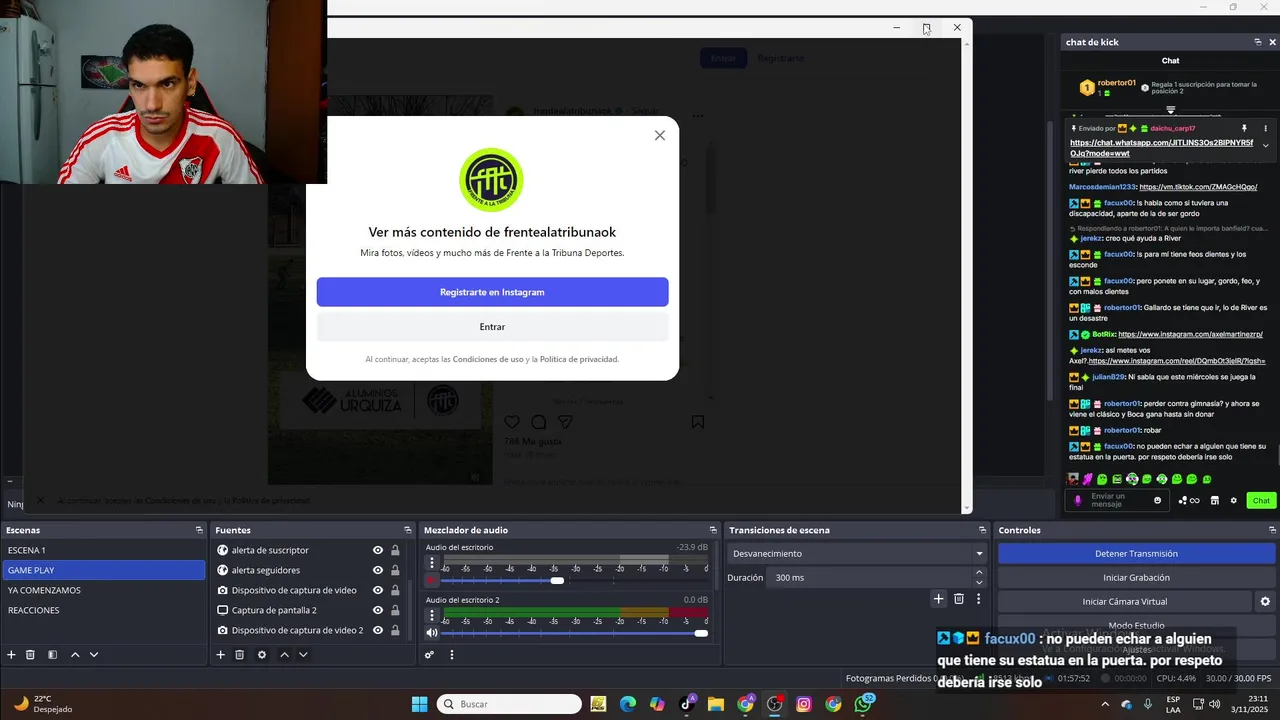The height and width of the screenshot is (720, 1280).
Task: Open virtual camera settings gear
Action: [1265, 601]
